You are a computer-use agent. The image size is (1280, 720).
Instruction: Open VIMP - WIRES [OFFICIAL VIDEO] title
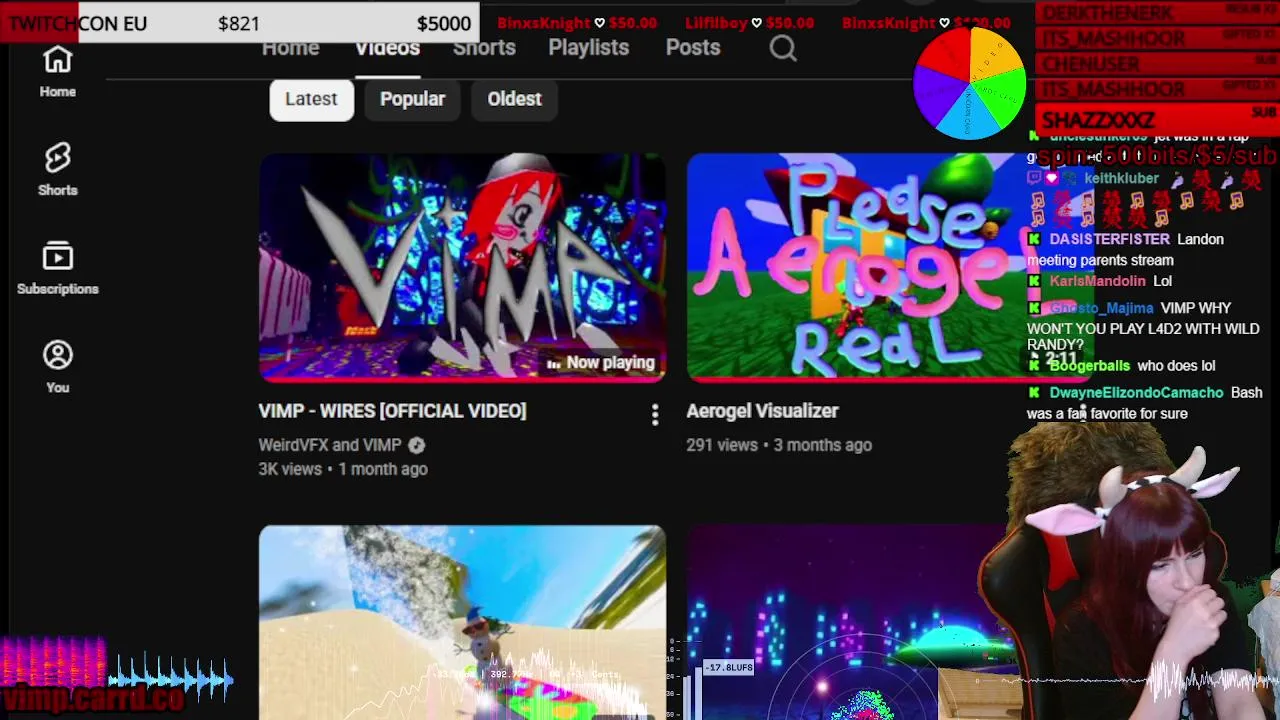point(392,411)
